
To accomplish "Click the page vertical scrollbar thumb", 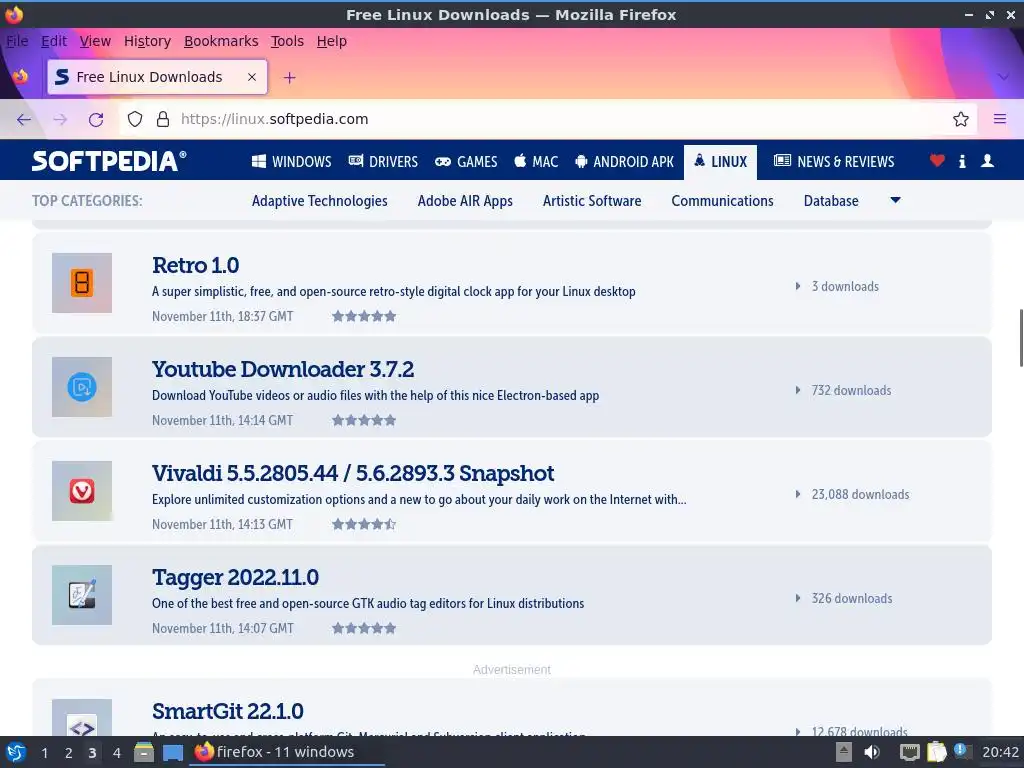I will point(1020,338).
